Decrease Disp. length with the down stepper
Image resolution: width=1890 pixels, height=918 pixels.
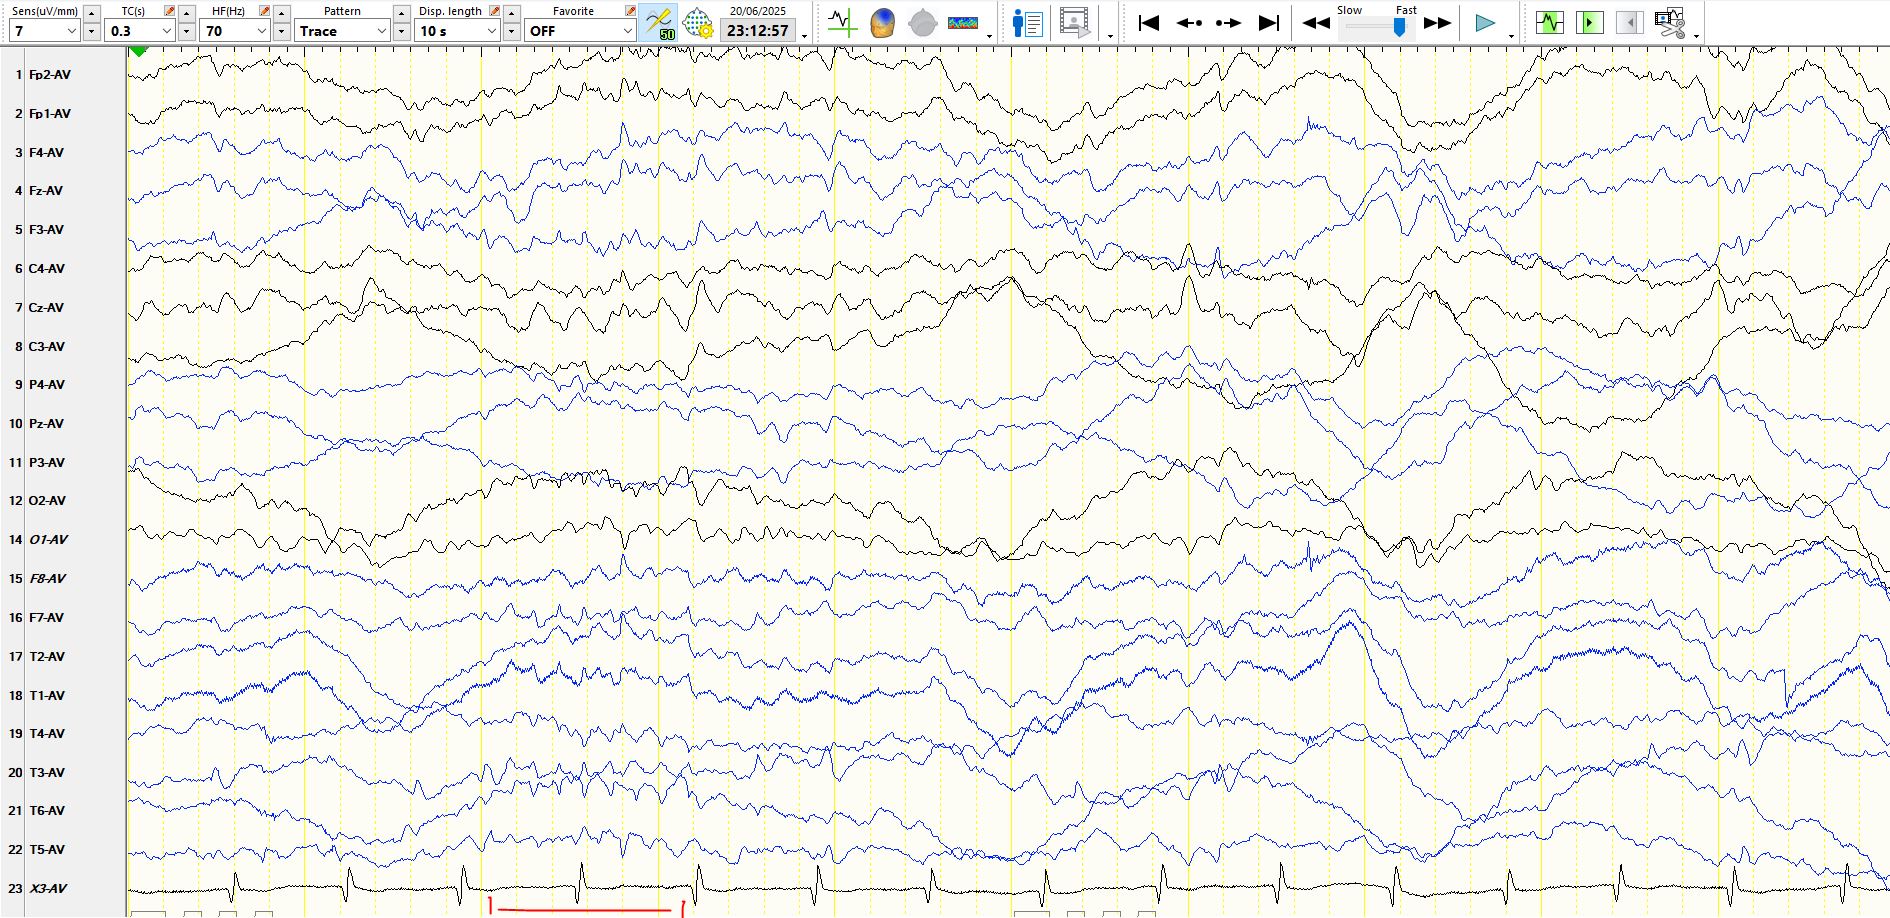pyautogui.click(x=512, y=31)
